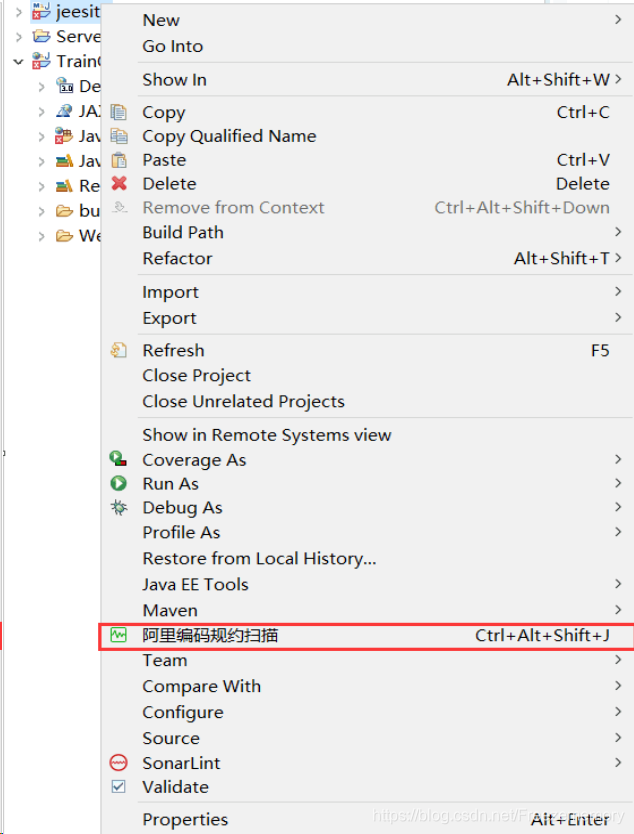Click the Paste clipboard icon

pos(119,160)
